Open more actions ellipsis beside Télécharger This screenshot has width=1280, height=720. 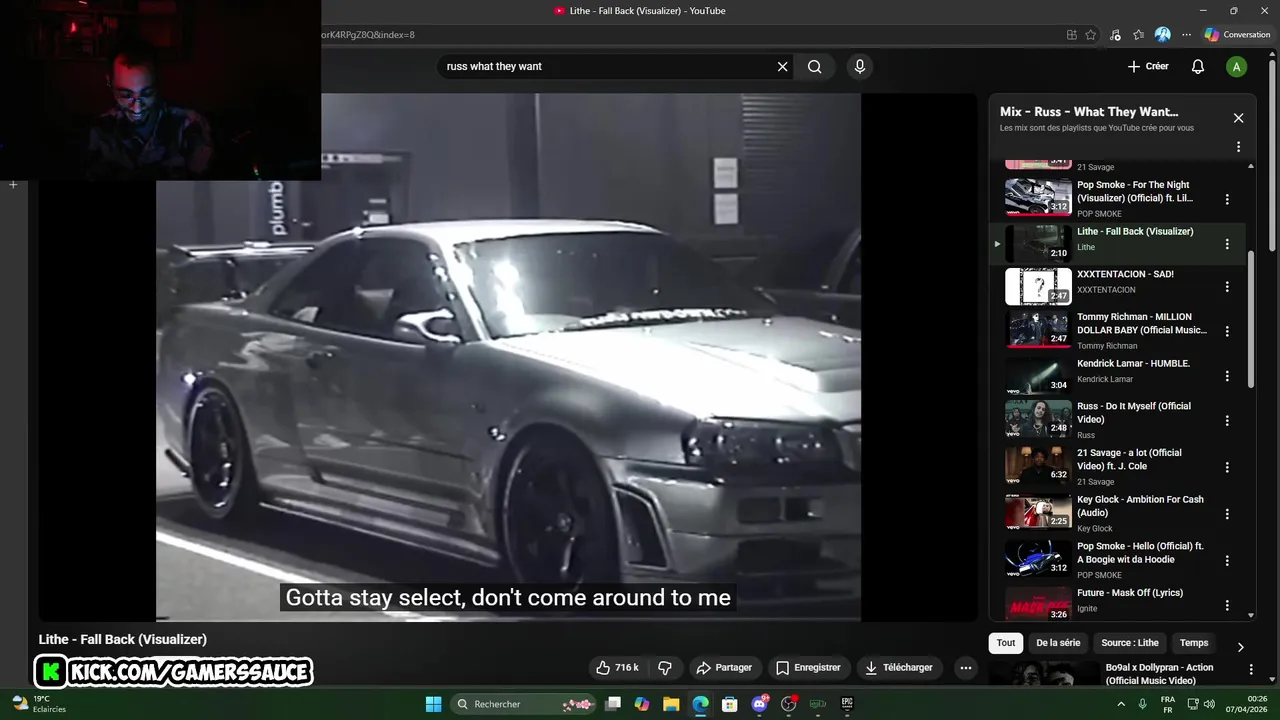coord(965,668)
